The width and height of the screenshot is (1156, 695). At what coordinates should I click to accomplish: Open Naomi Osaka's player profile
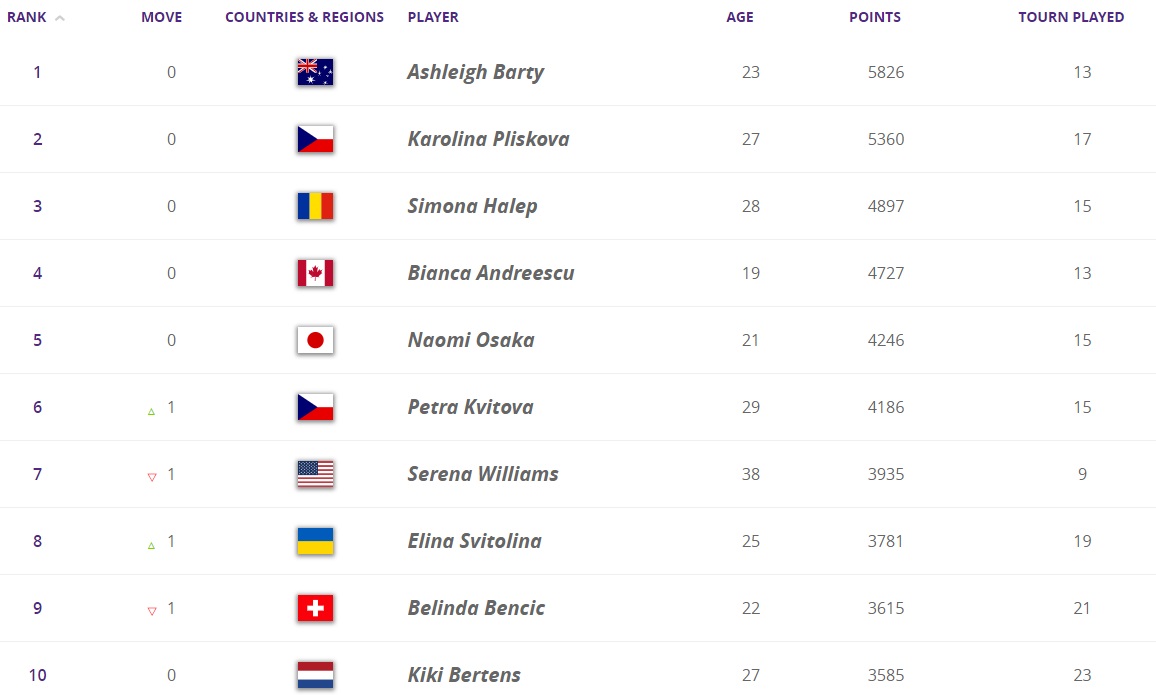pyautogui.click(x=471, y=340)
